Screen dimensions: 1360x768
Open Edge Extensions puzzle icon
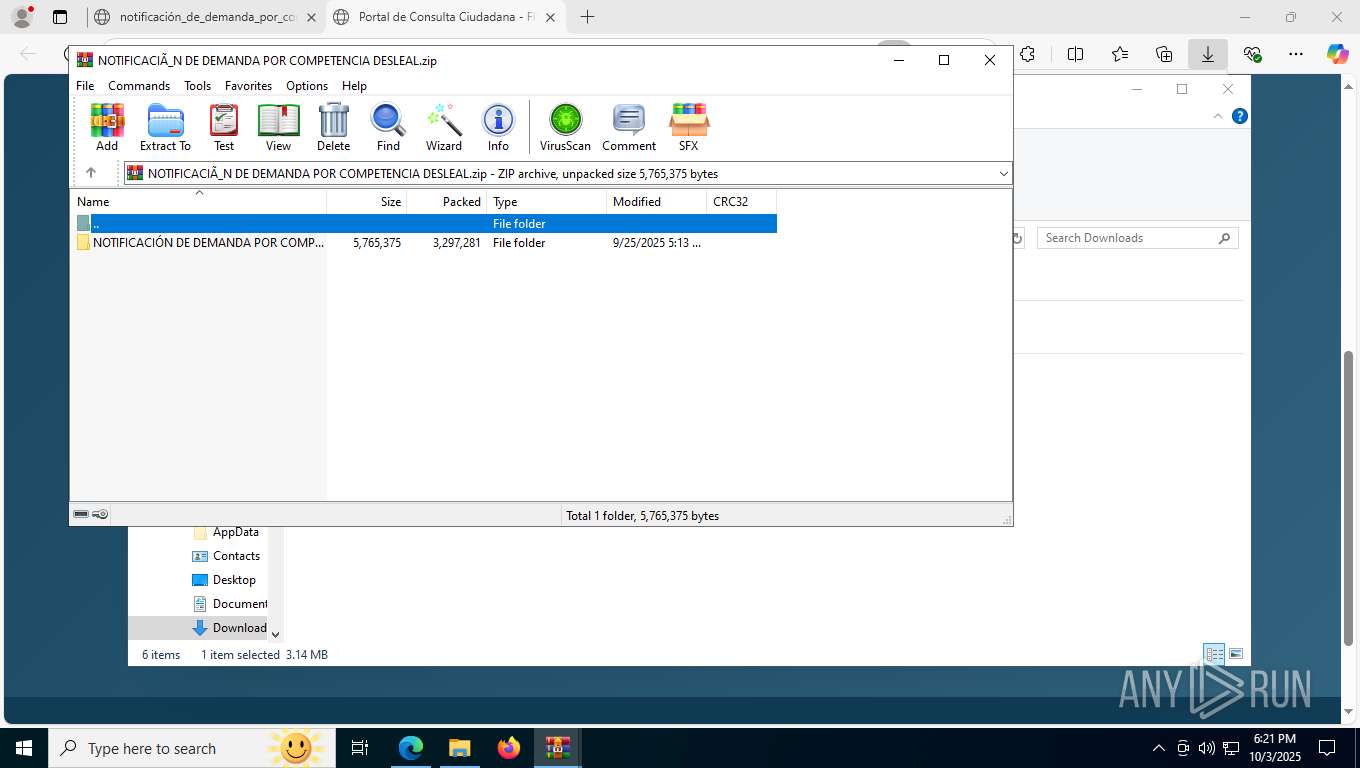[x=1027, y=54]
